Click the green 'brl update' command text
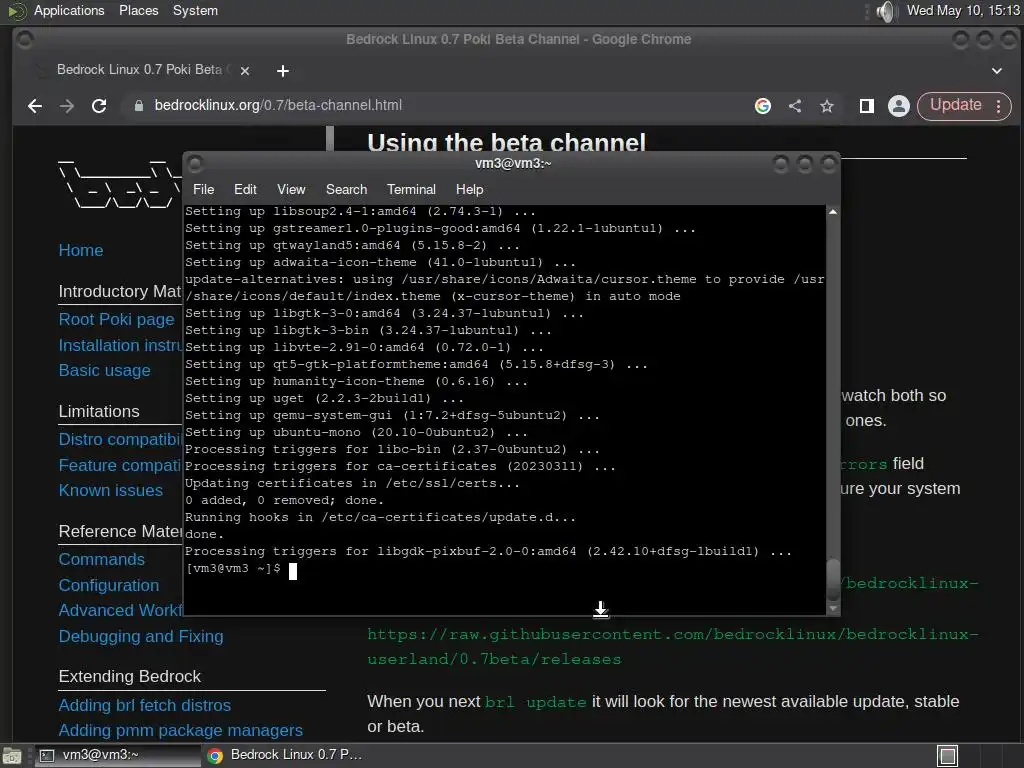The height and width of the screenshot is (768, 1024). [x=536, y=702]
